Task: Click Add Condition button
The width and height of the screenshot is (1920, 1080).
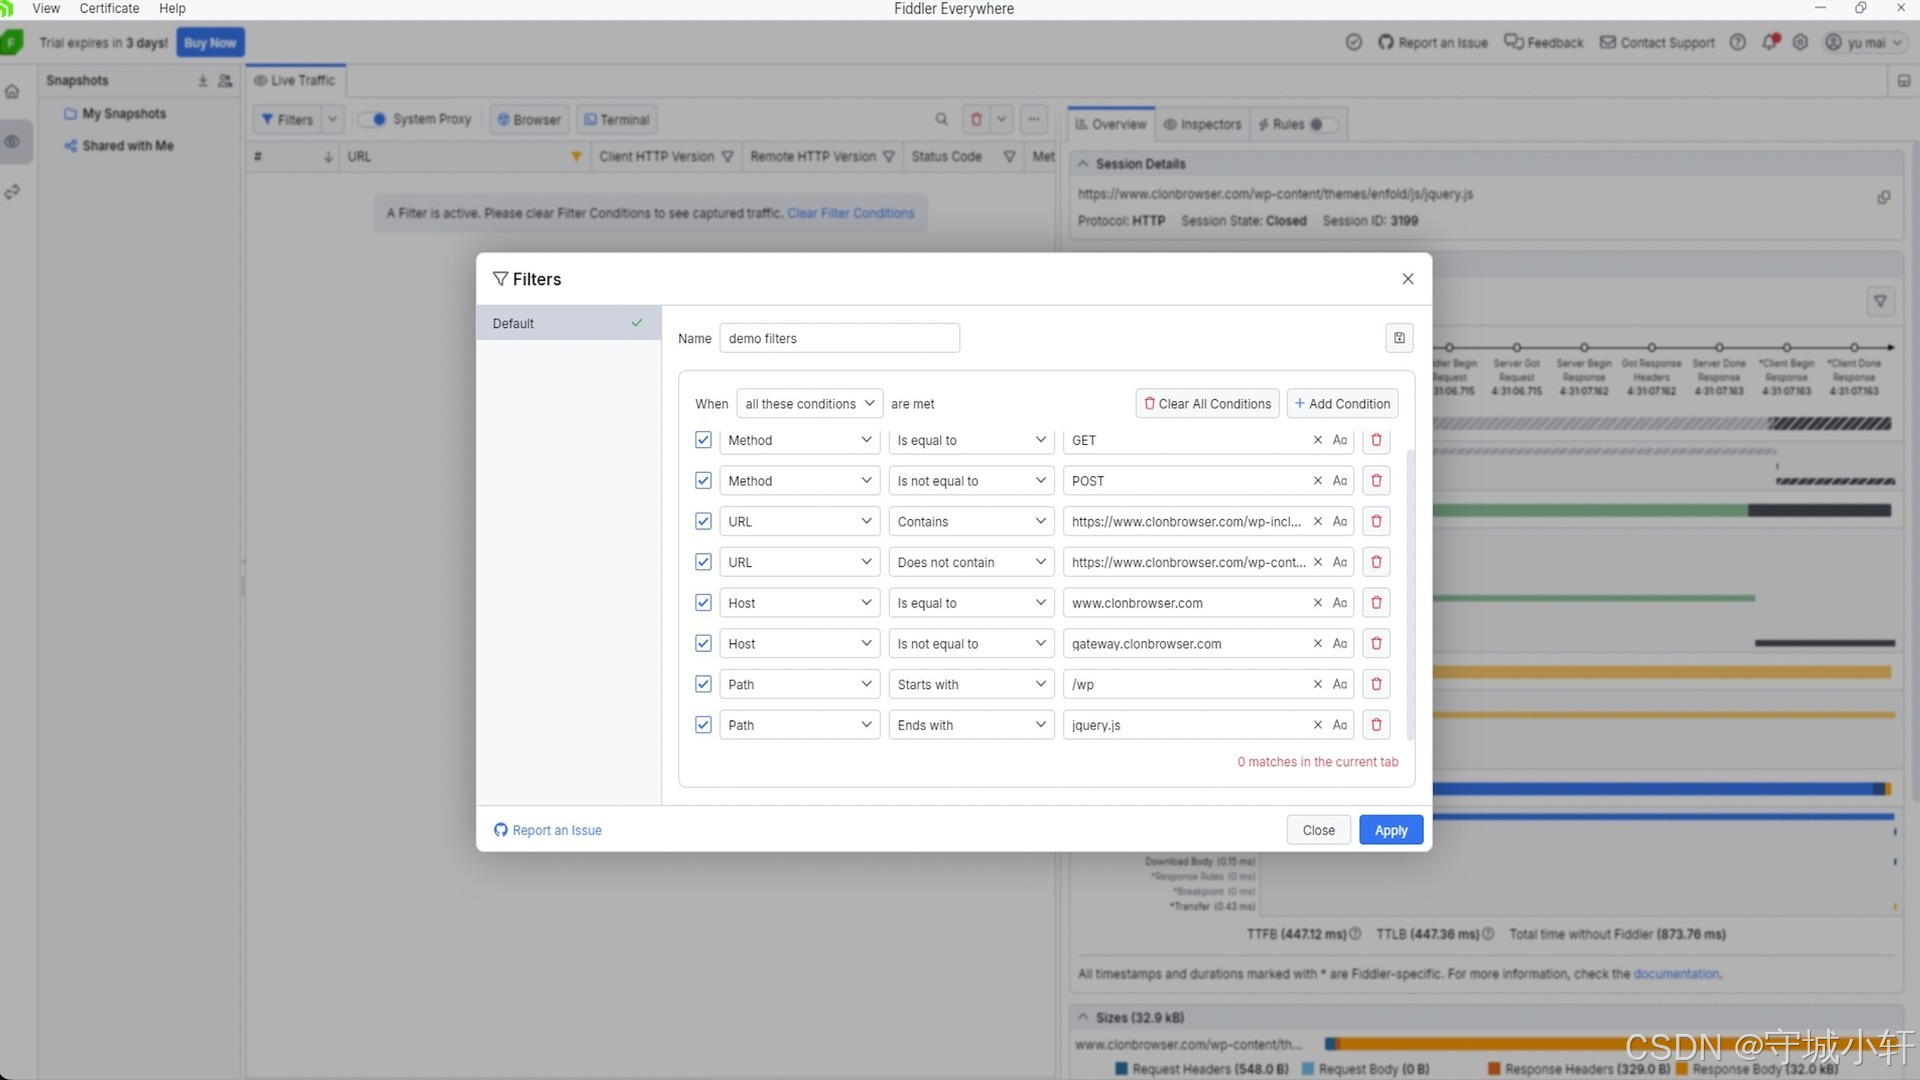Action: coord(1342,404)
